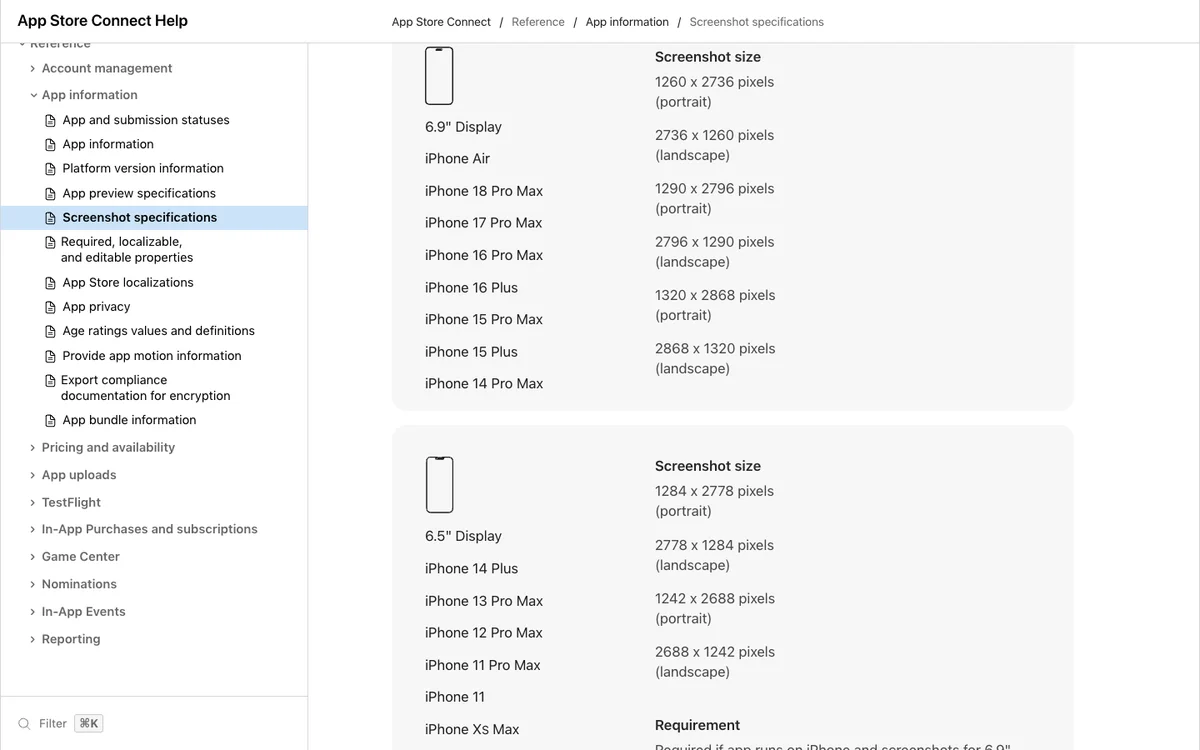Click iPhone 14 Plus device name
The image size is (1200, 750).
tap(471, 569)
